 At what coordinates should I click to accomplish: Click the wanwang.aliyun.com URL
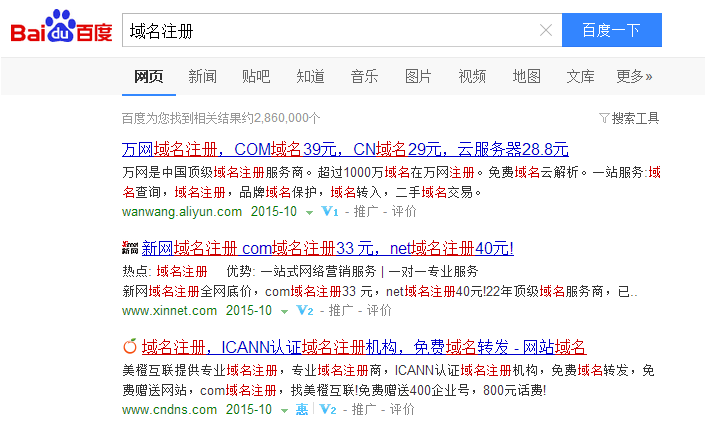point(182,211)
